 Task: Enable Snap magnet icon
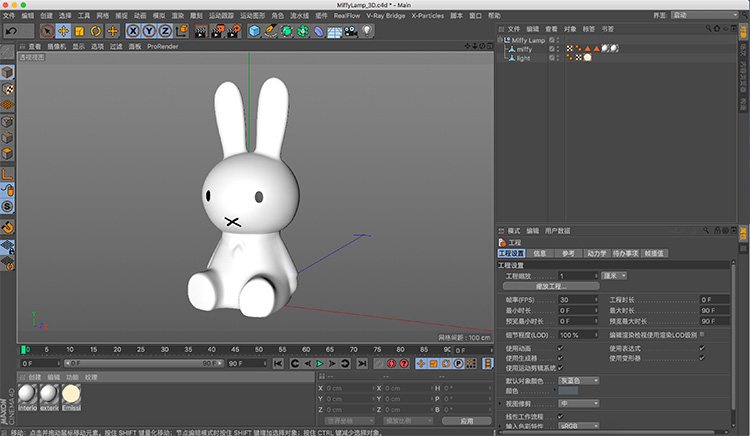(x=7, y=227)
